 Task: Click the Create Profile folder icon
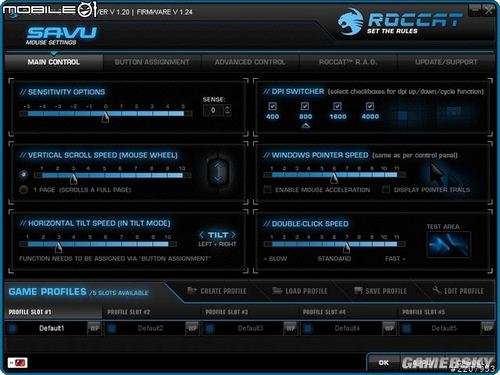(192, 291)
